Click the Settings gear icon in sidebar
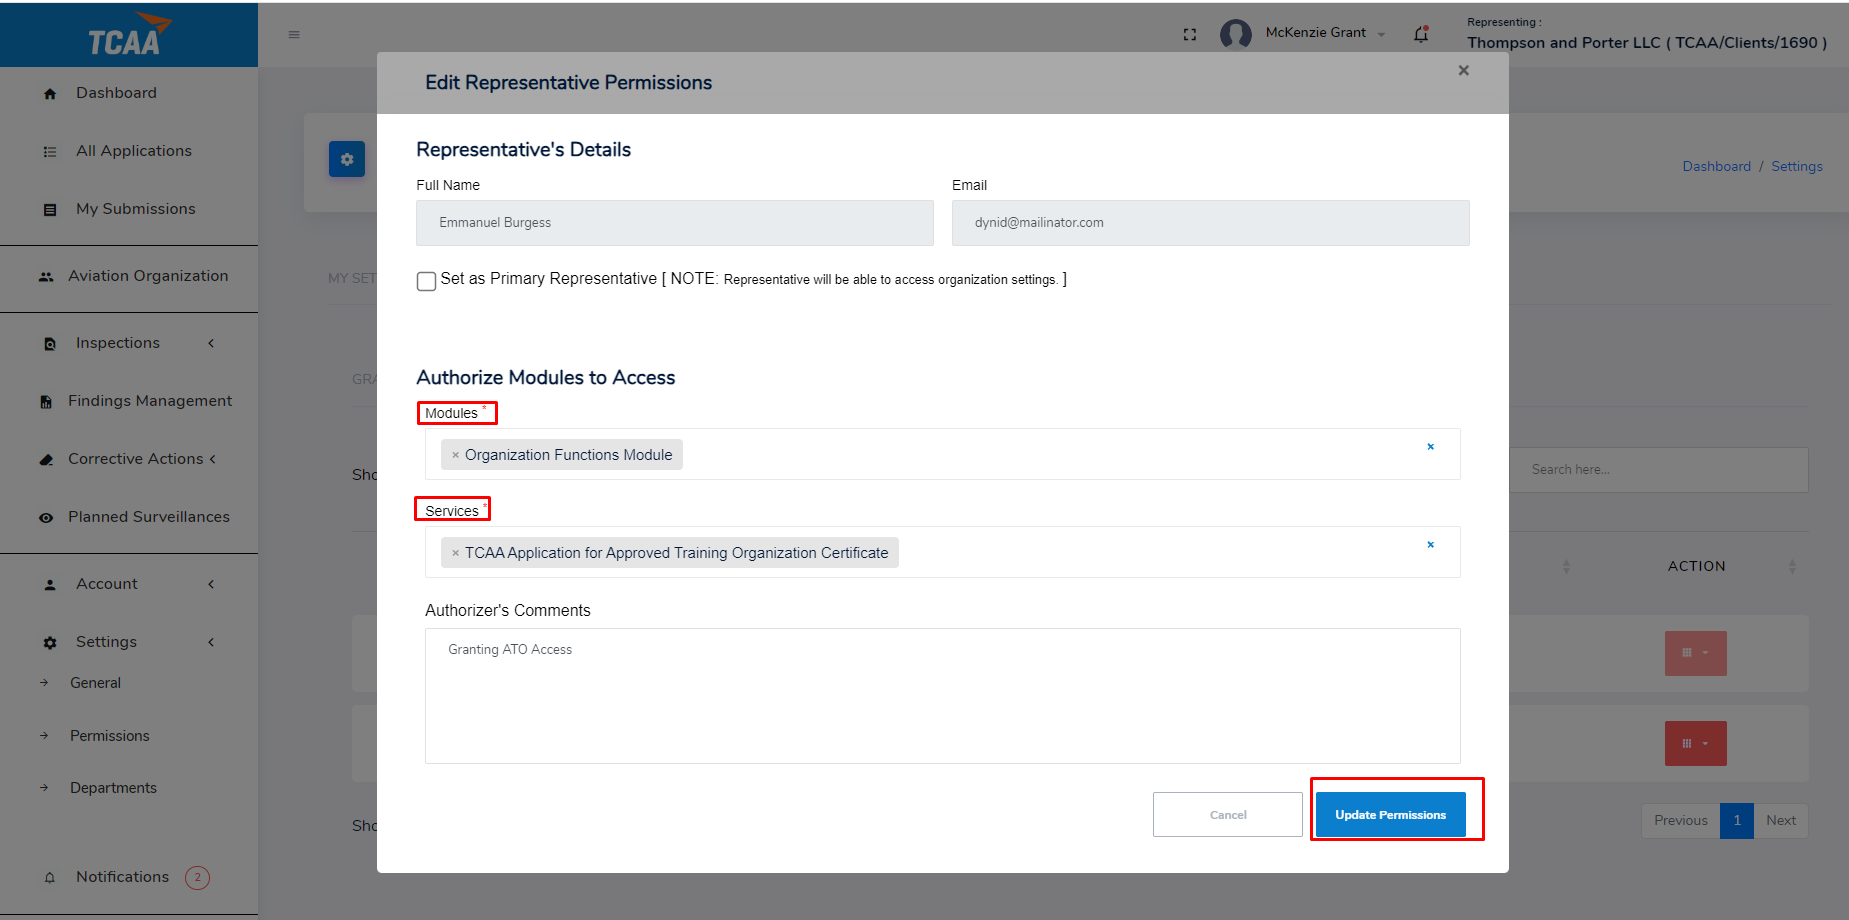Image resolution: width=1849 pixels, height=920 pixels. tap(50, 643)
